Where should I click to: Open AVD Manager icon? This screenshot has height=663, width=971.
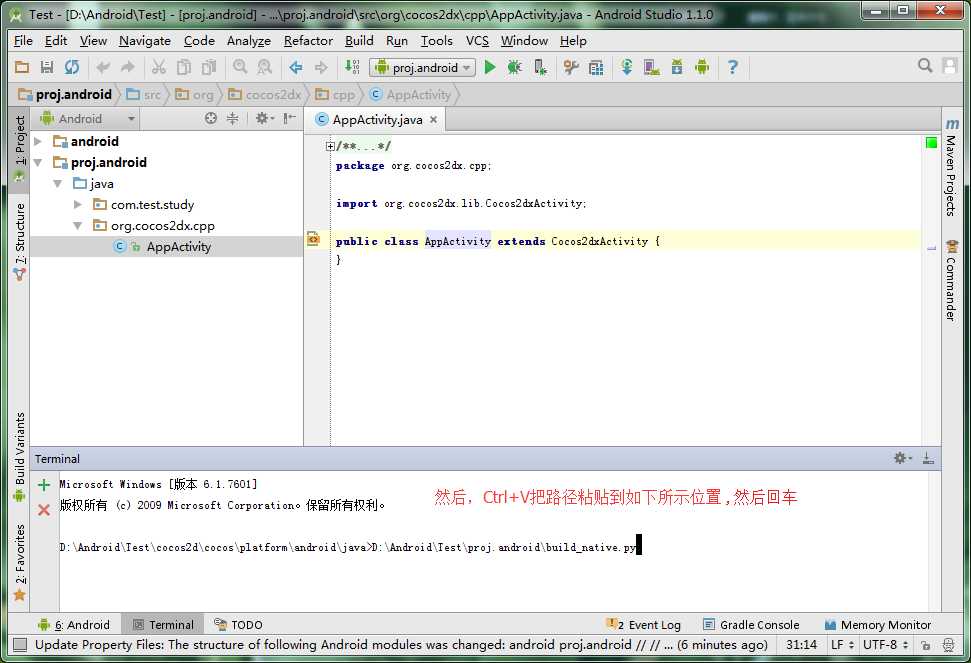pyautogui.click(x=651, y=67)
